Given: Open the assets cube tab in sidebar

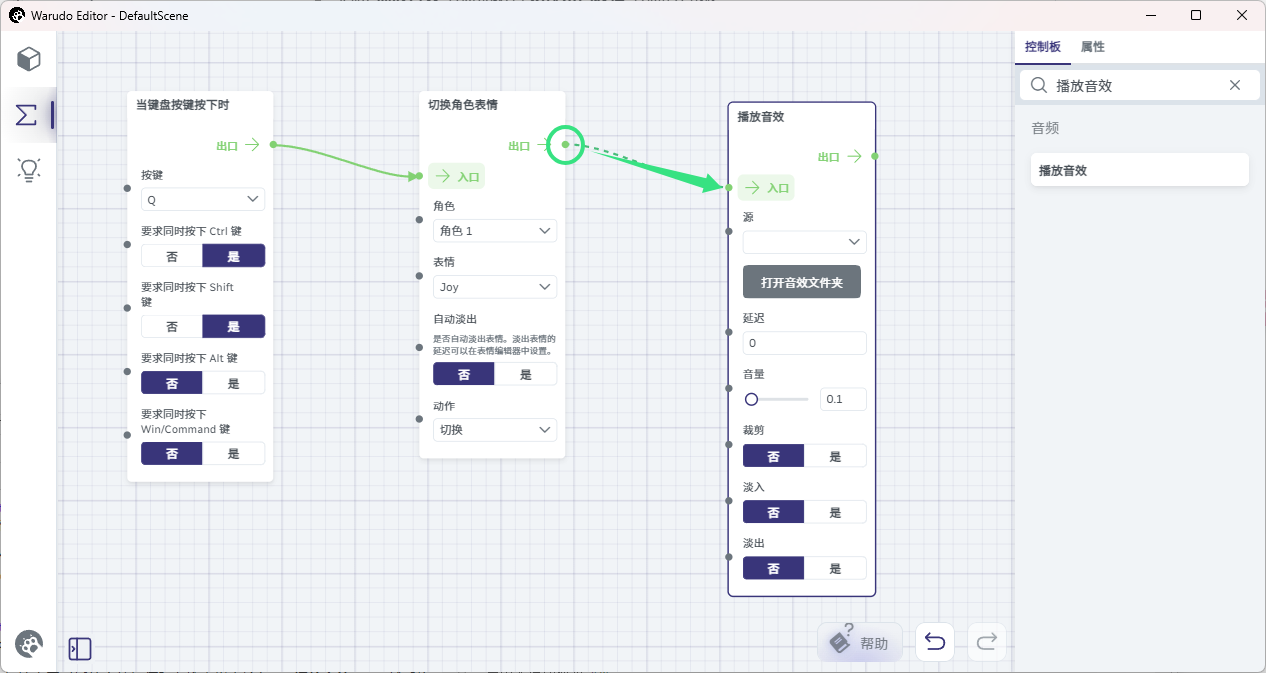Looking at the screenshot, I should pos(29,59).
